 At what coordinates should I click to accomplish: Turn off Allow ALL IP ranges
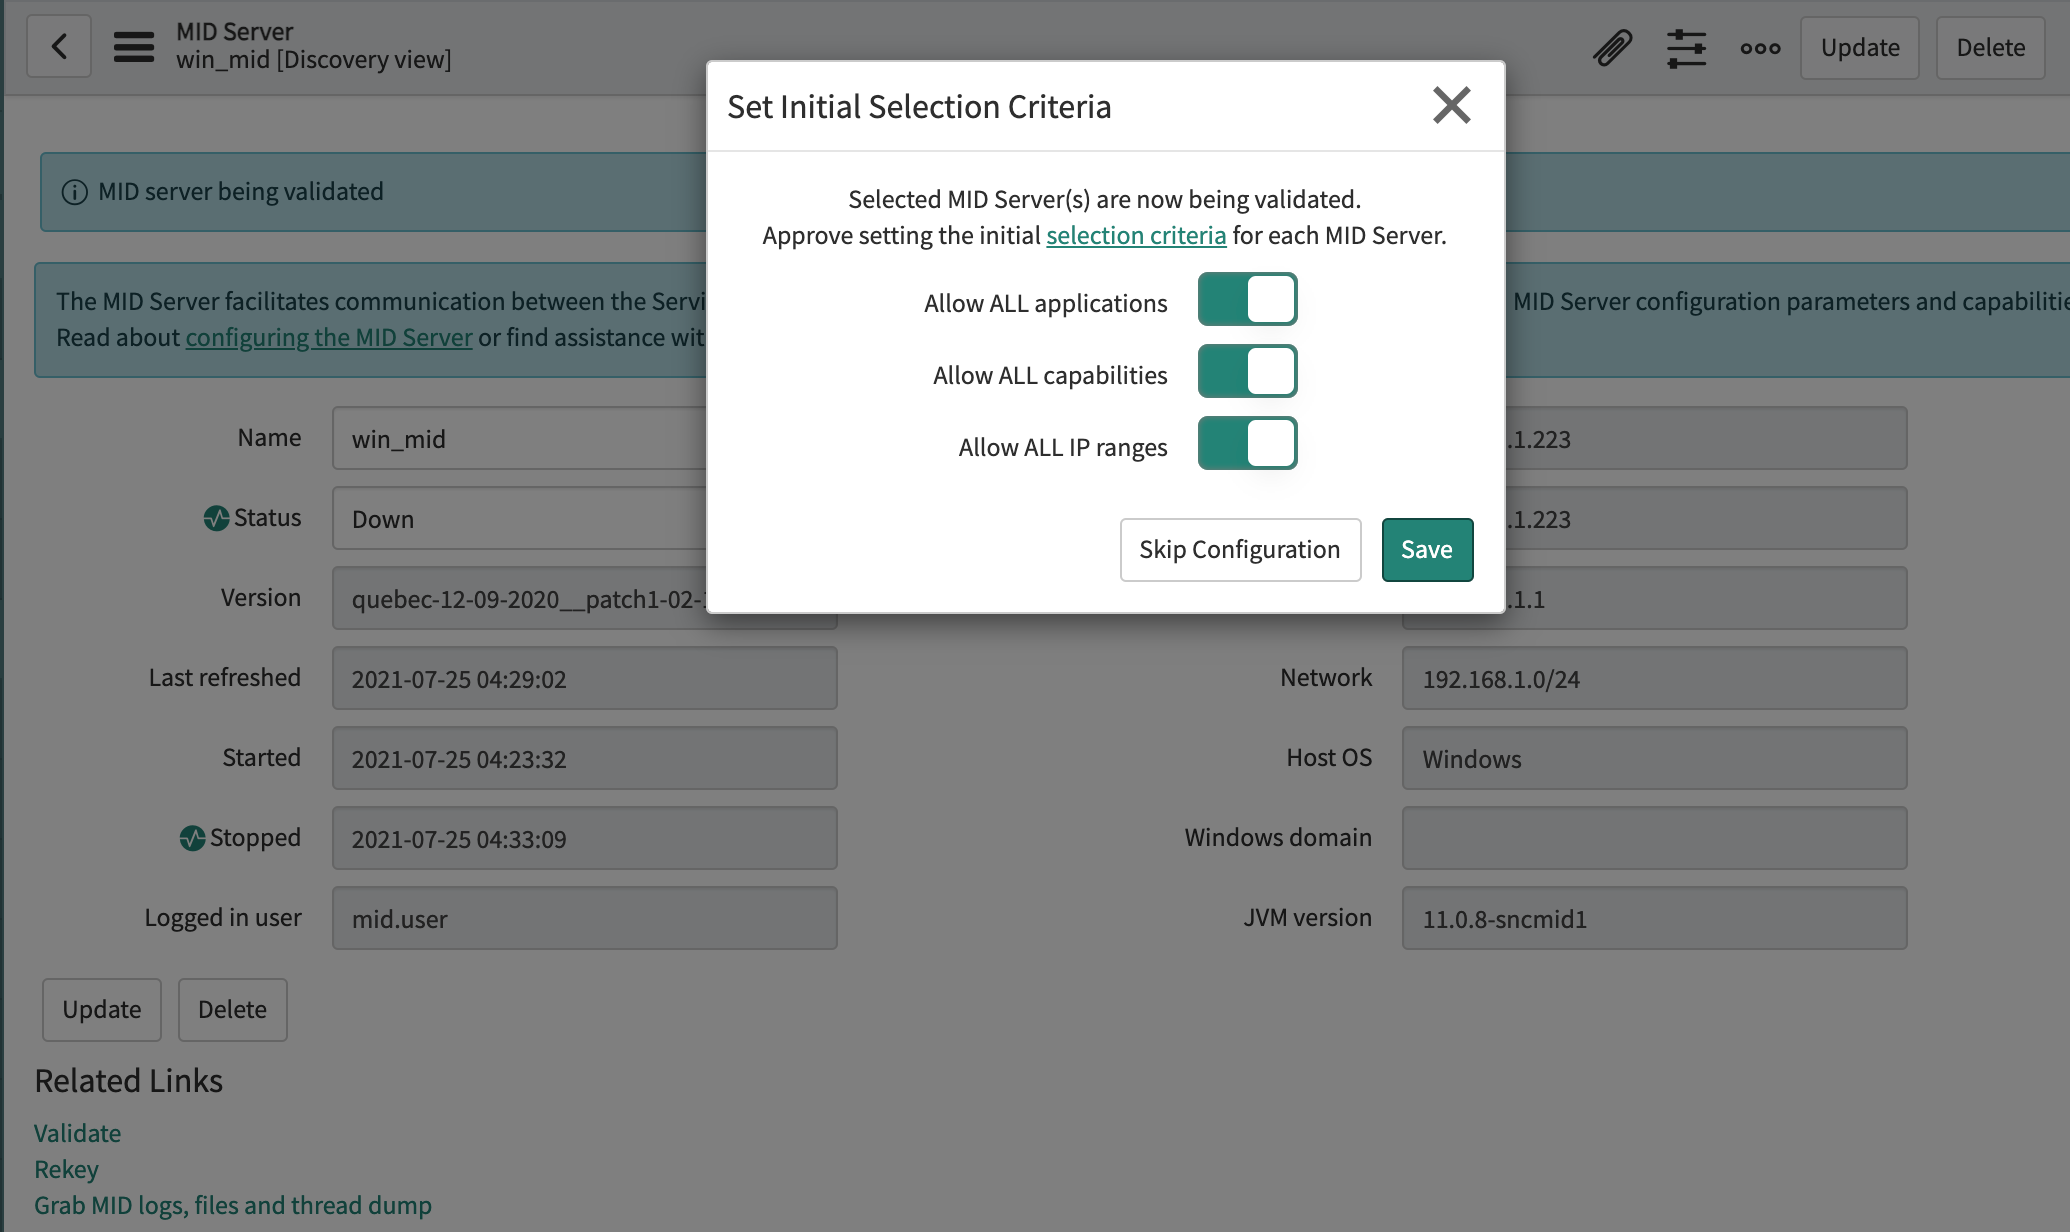(x=1247, y=443)
